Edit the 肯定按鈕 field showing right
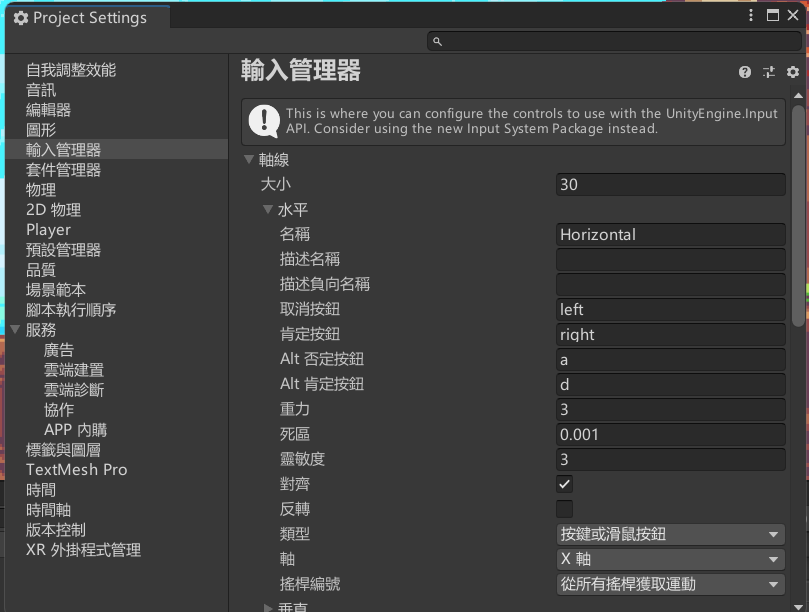Image resolution: width=809 pixels, height=612 pixels. (671, 334)
